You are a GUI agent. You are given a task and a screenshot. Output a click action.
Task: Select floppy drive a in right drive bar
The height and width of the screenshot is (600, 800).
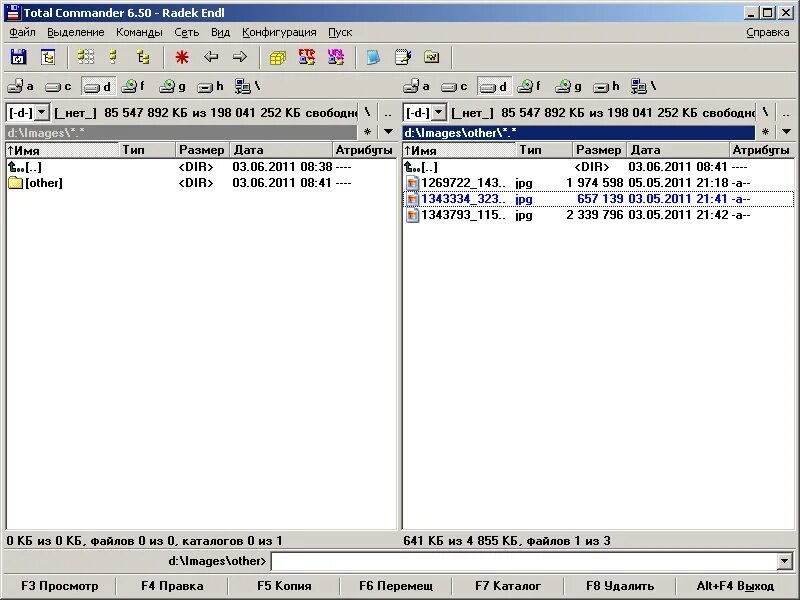click(417, 87)
